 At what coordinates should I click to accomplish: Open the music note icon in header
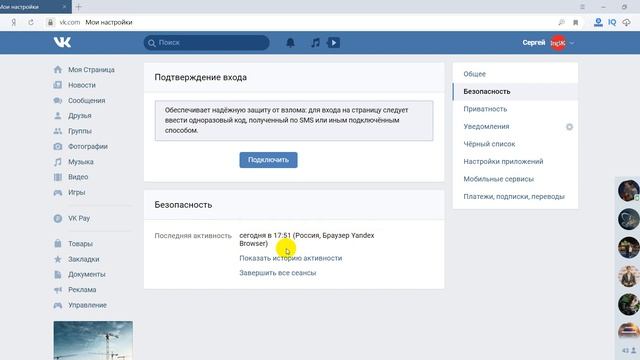pyautogui.click(x=315, y=42)
